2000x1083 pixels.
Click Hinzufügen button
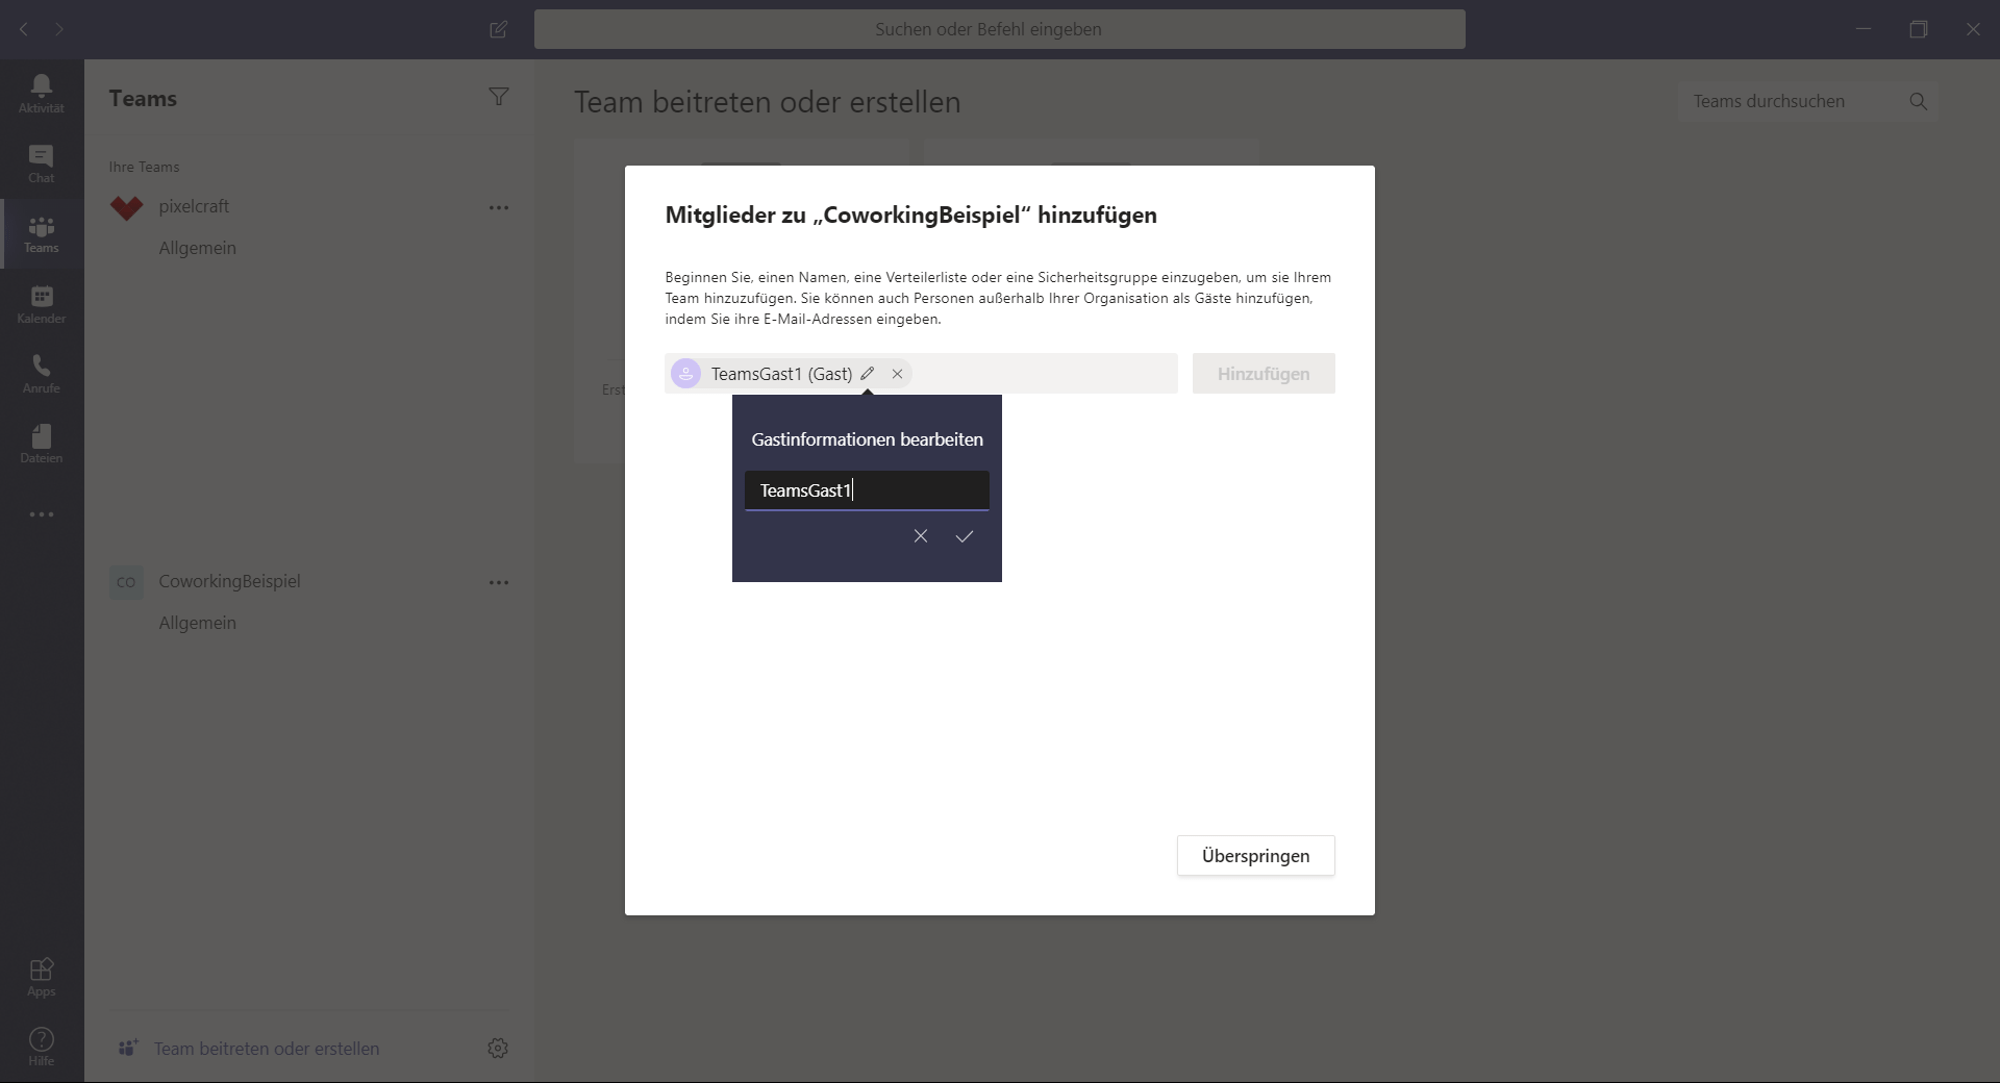(1263, 373)
